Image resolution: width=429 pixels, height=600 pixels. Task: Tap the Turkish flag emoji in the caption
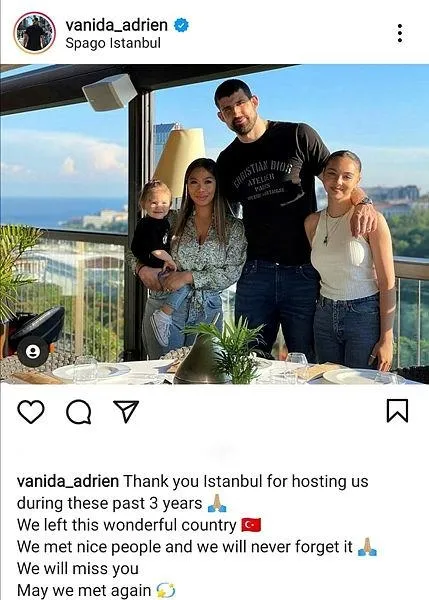[x=251, y=525]
